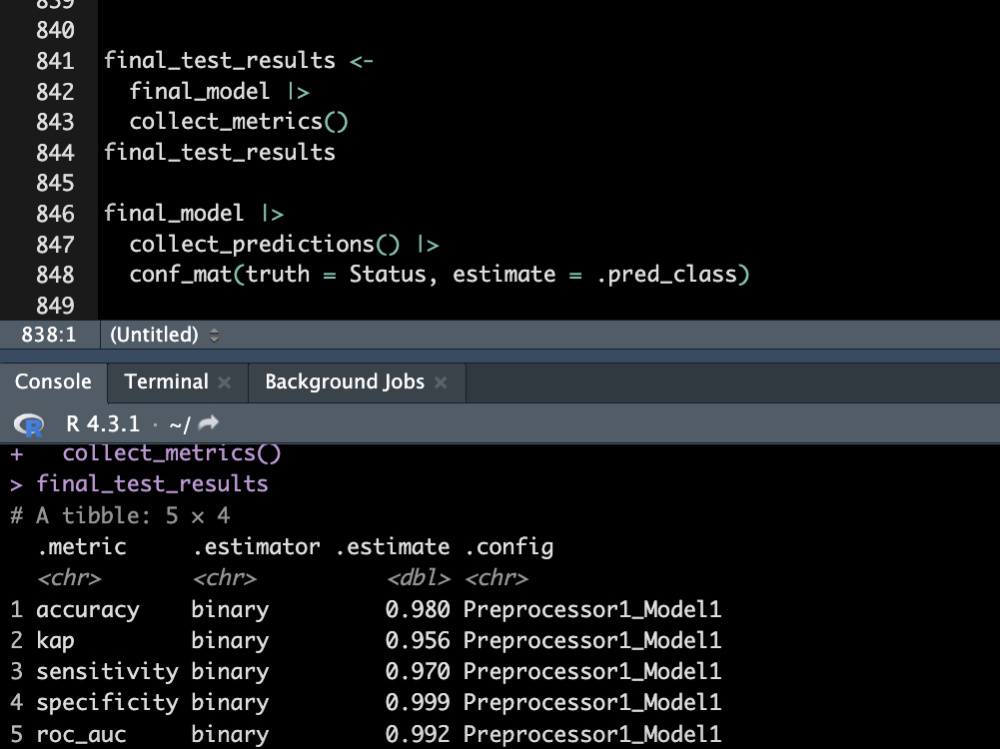
Task: Click the cursor position indicator 838:1
Action: coord(48,334)
